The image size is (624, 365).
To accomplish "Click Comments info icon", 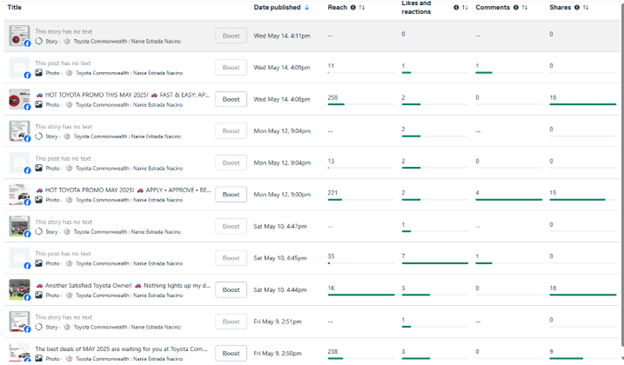I will [x=516, y=8].
